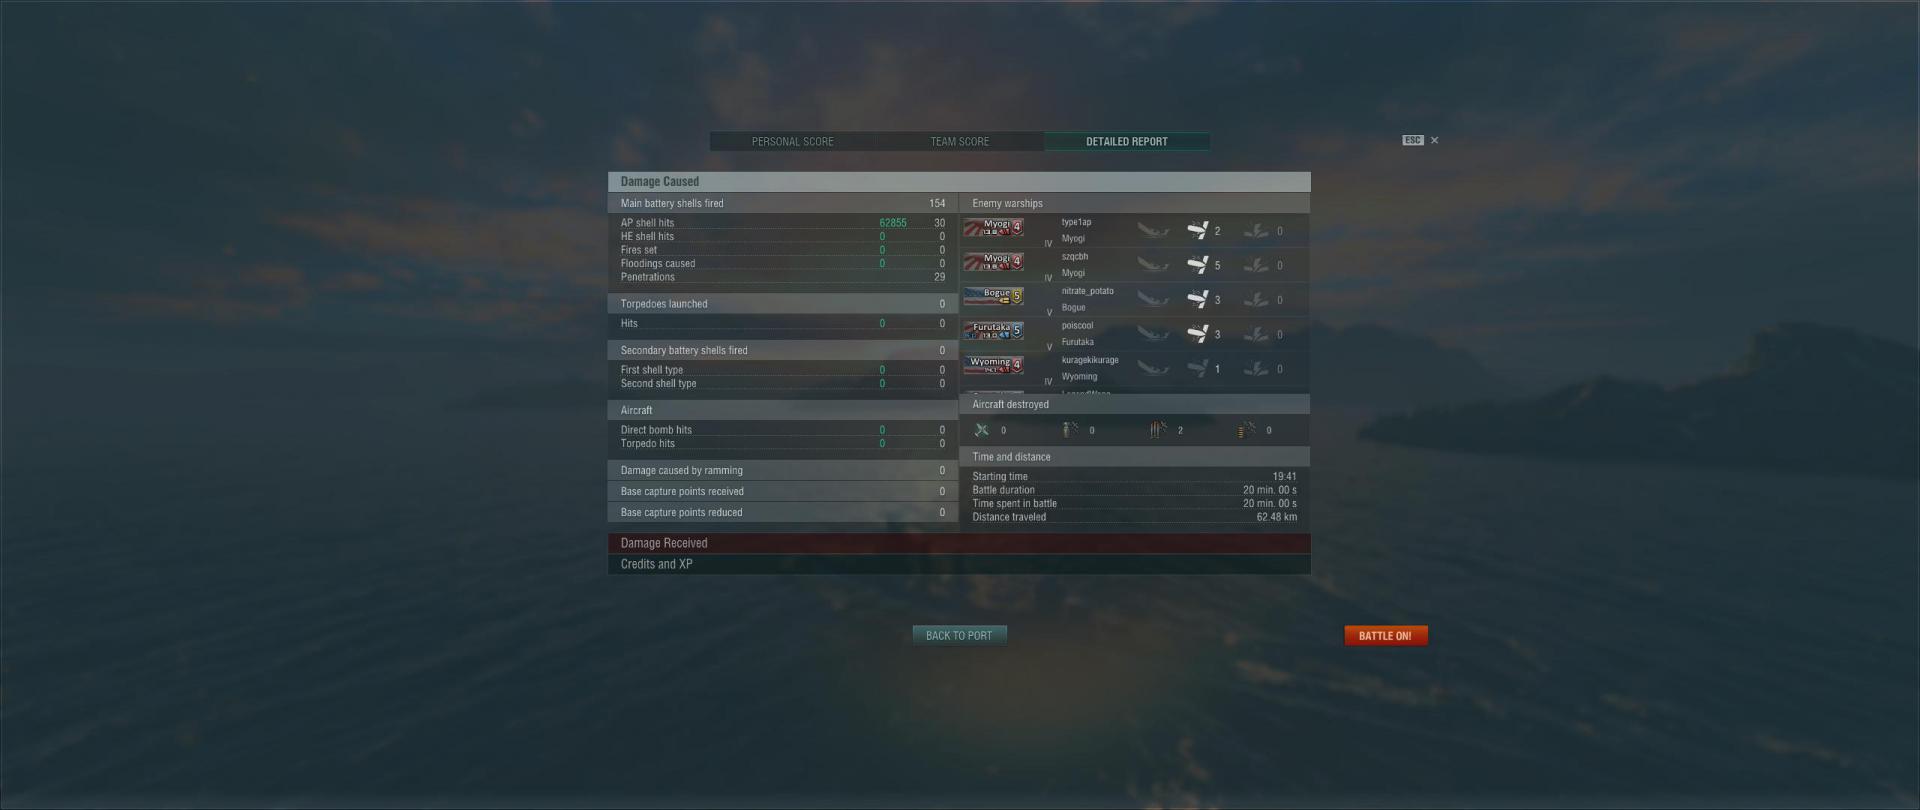This screenshot has height=810, width=1920.
Task: Click torpedo bomber destroyed icon showing 2
Action: click(1158, 430)
